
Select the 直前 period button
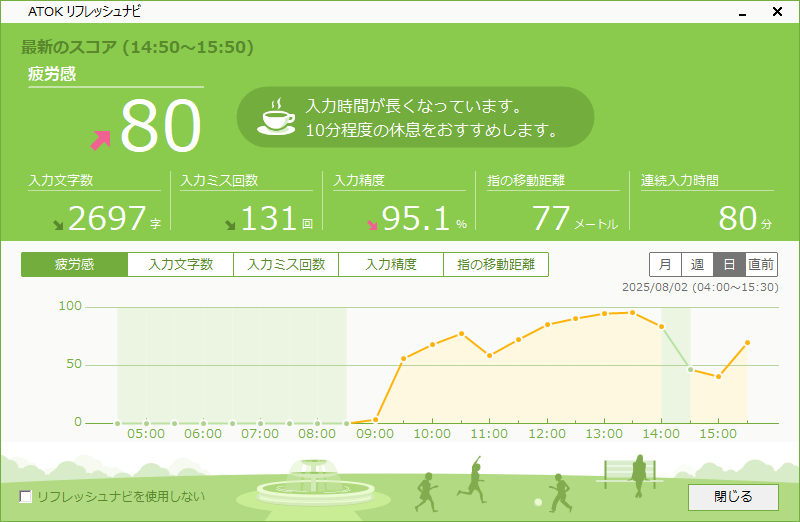click(761, 264)
